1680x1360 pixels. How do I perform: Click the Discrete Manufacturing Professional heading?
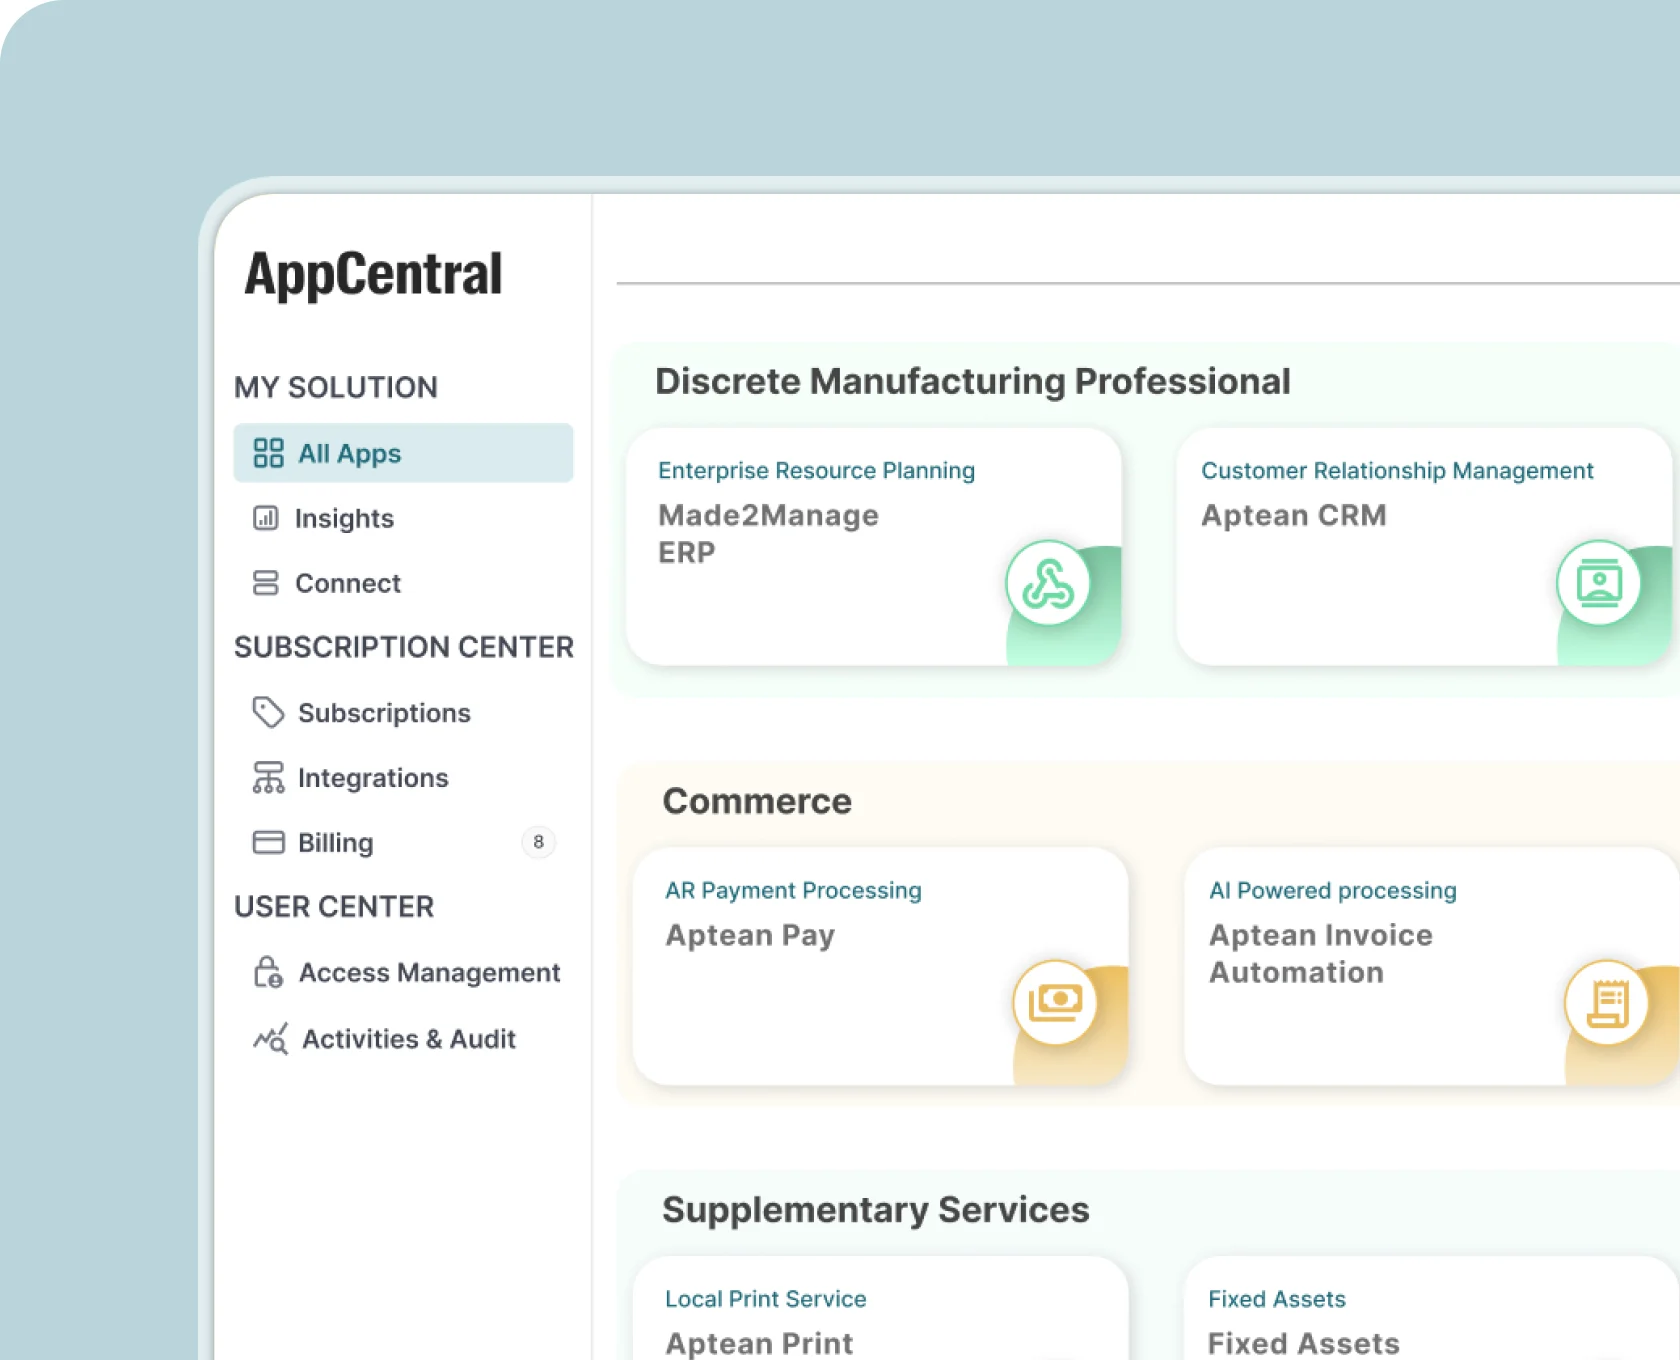(972, 381)
